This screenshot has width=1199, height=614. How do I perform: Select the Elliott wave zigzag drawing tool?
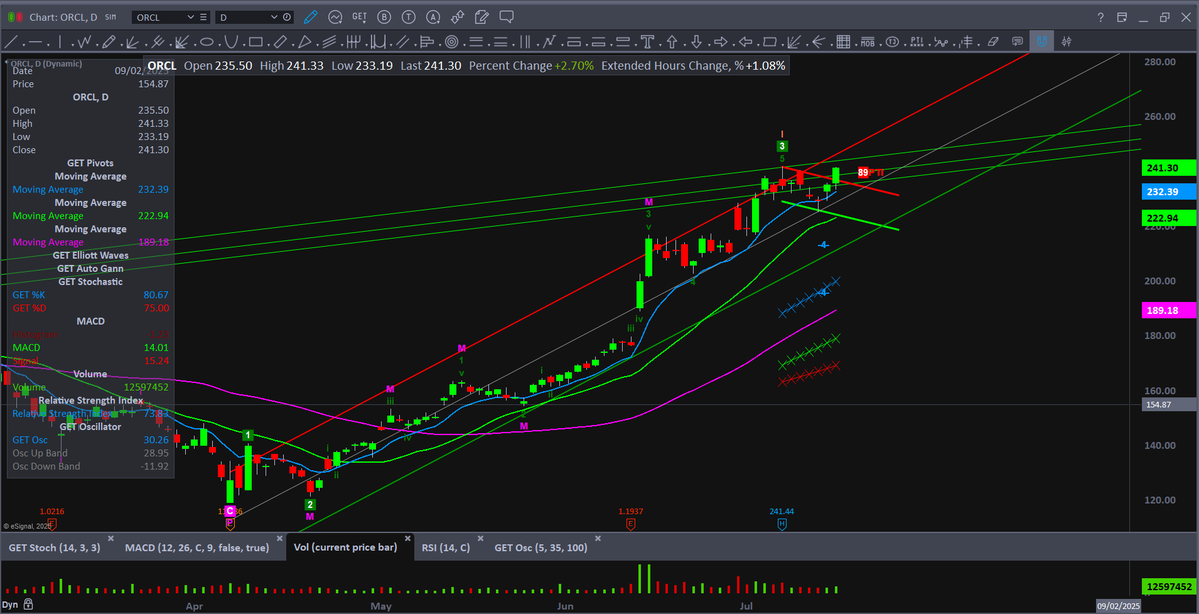click(84, 41)
